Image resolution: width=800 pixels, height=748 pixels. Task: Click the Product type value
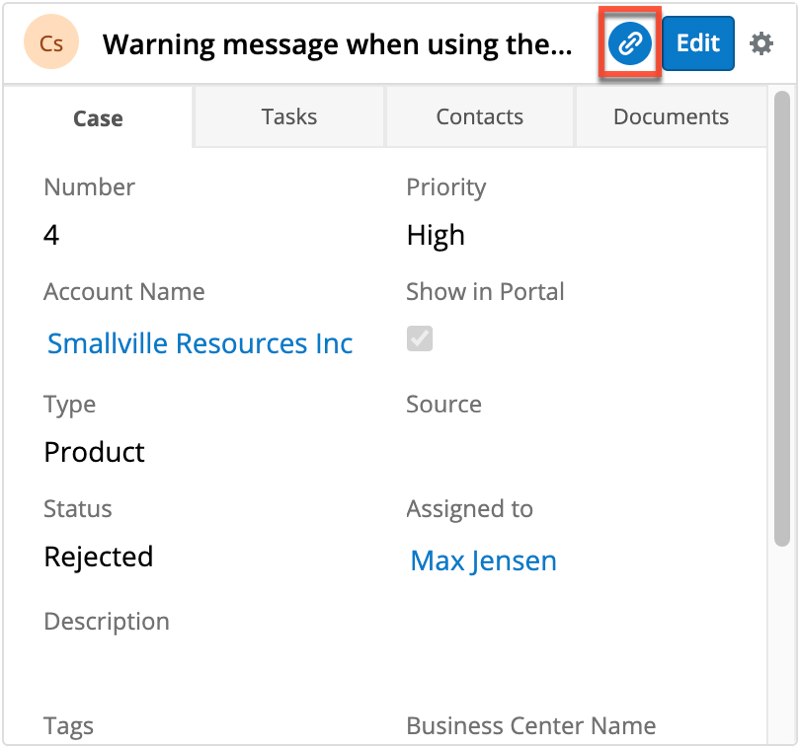coord(94,452)
